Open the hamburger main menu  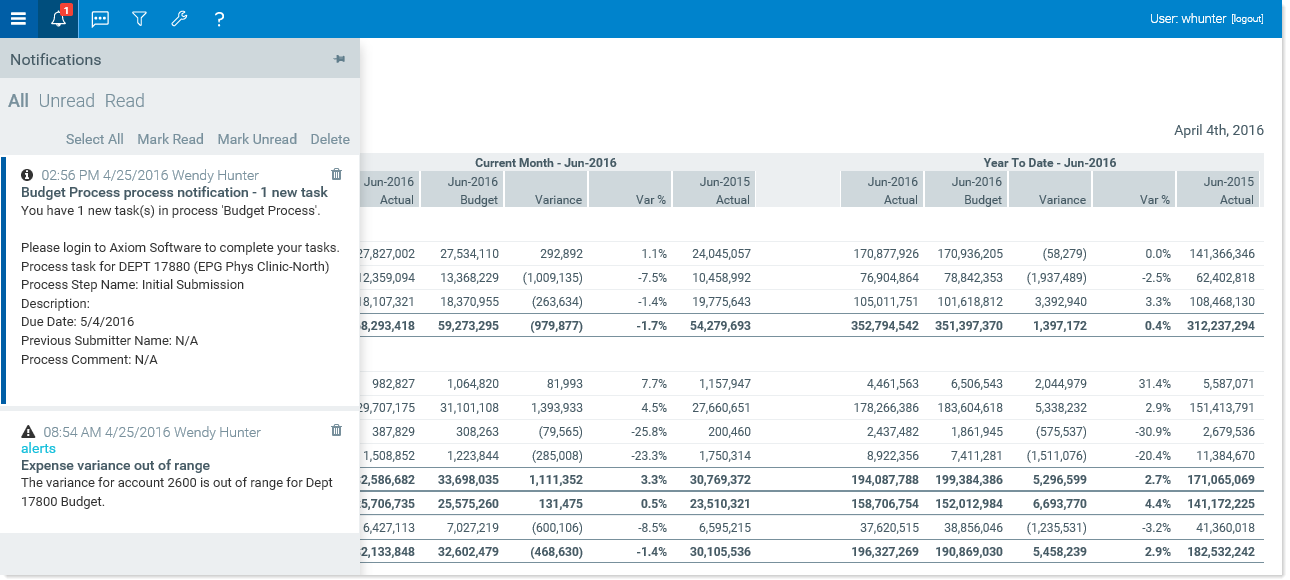[x=18, y=19]
